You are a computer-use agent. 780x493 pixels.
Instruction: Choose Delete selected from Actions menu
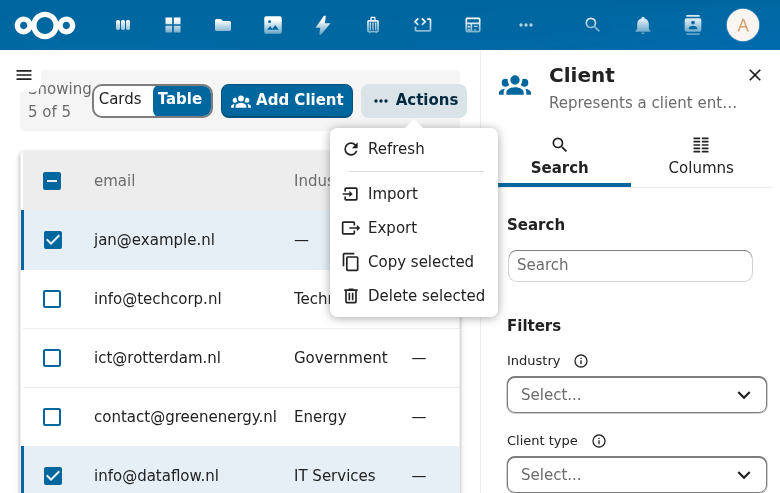[x=414, y=296]
